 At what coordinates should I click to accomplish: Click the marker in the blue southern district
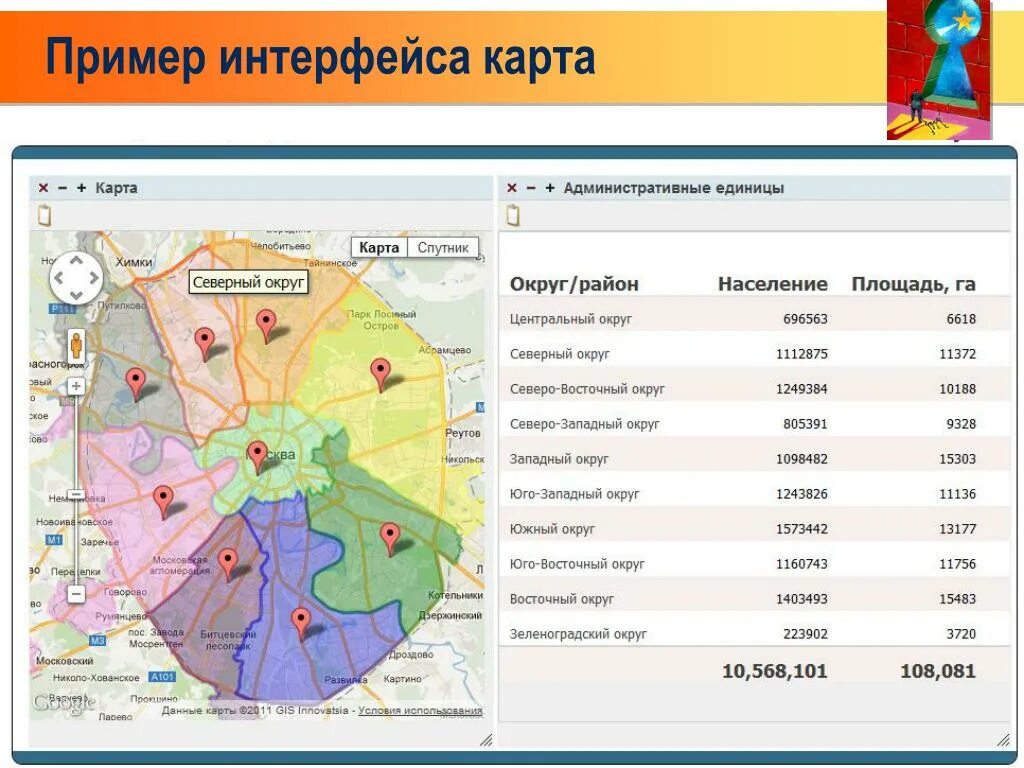point(300,624)
